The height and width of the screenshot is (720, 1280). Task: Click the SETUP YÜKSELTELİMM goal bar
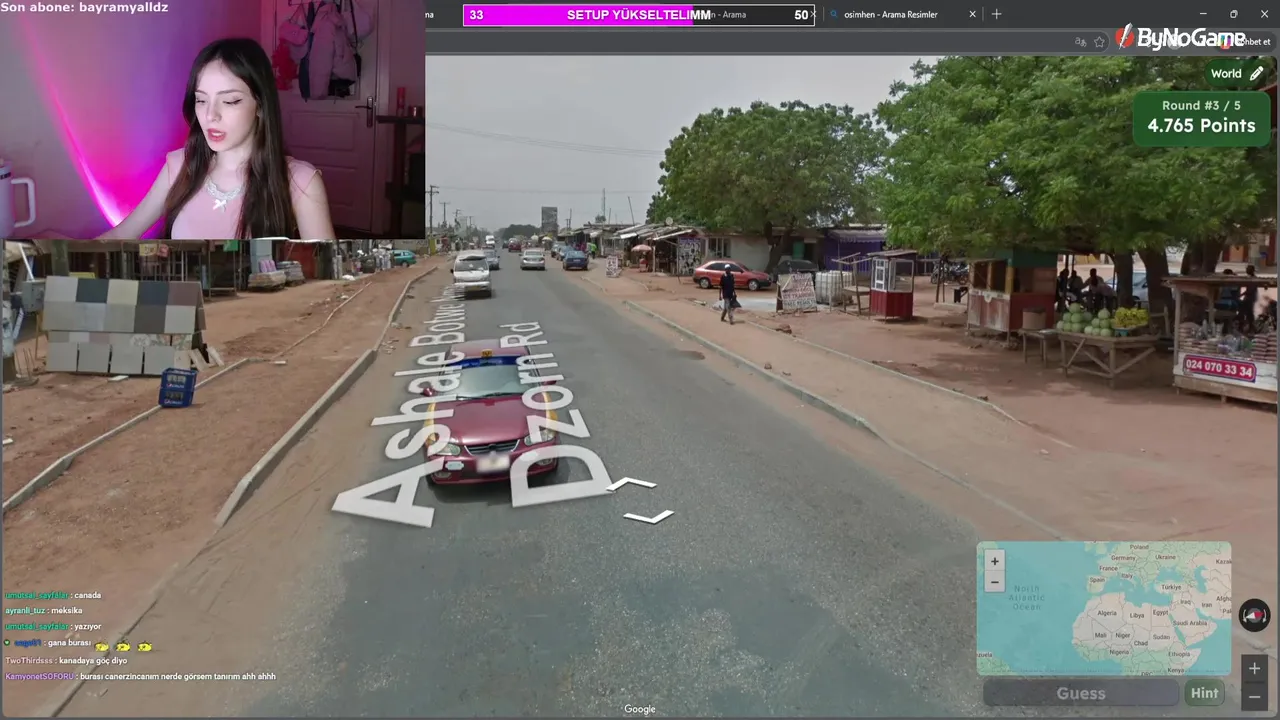[x=638, y=15]
